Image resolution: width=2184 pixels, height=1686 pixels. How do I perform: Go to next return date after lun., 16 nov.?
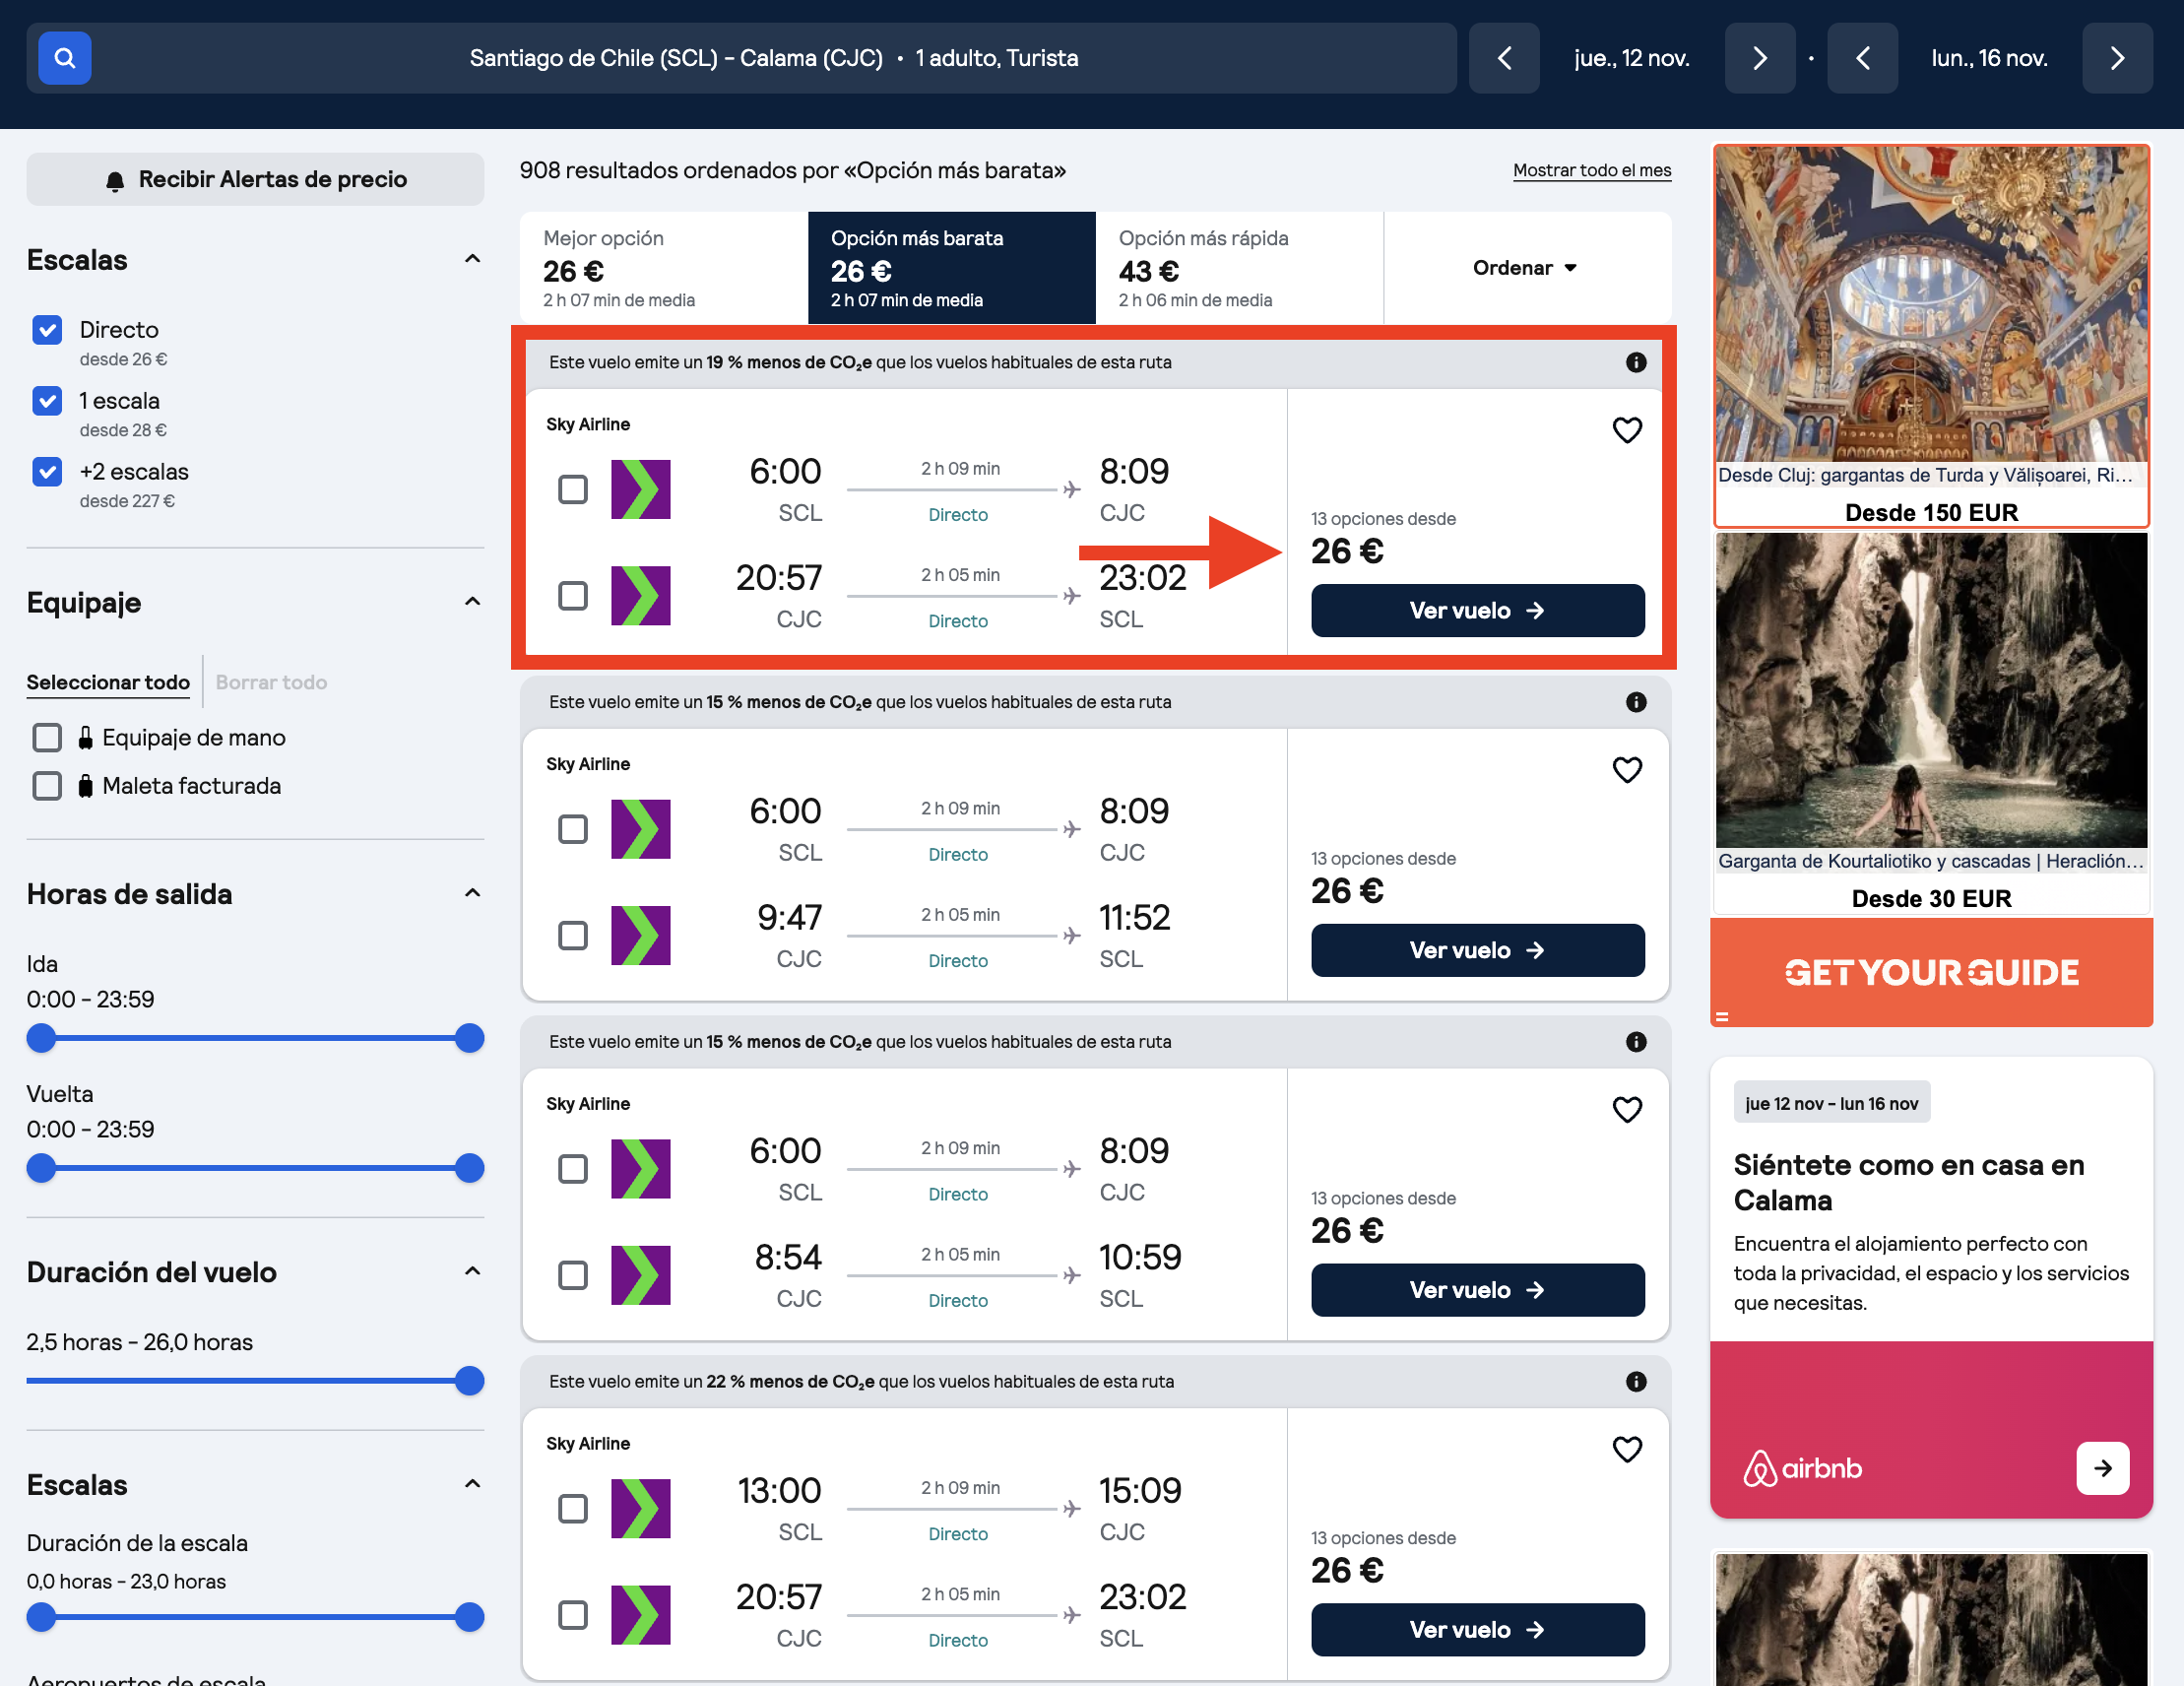click(x=2117, y=58)
